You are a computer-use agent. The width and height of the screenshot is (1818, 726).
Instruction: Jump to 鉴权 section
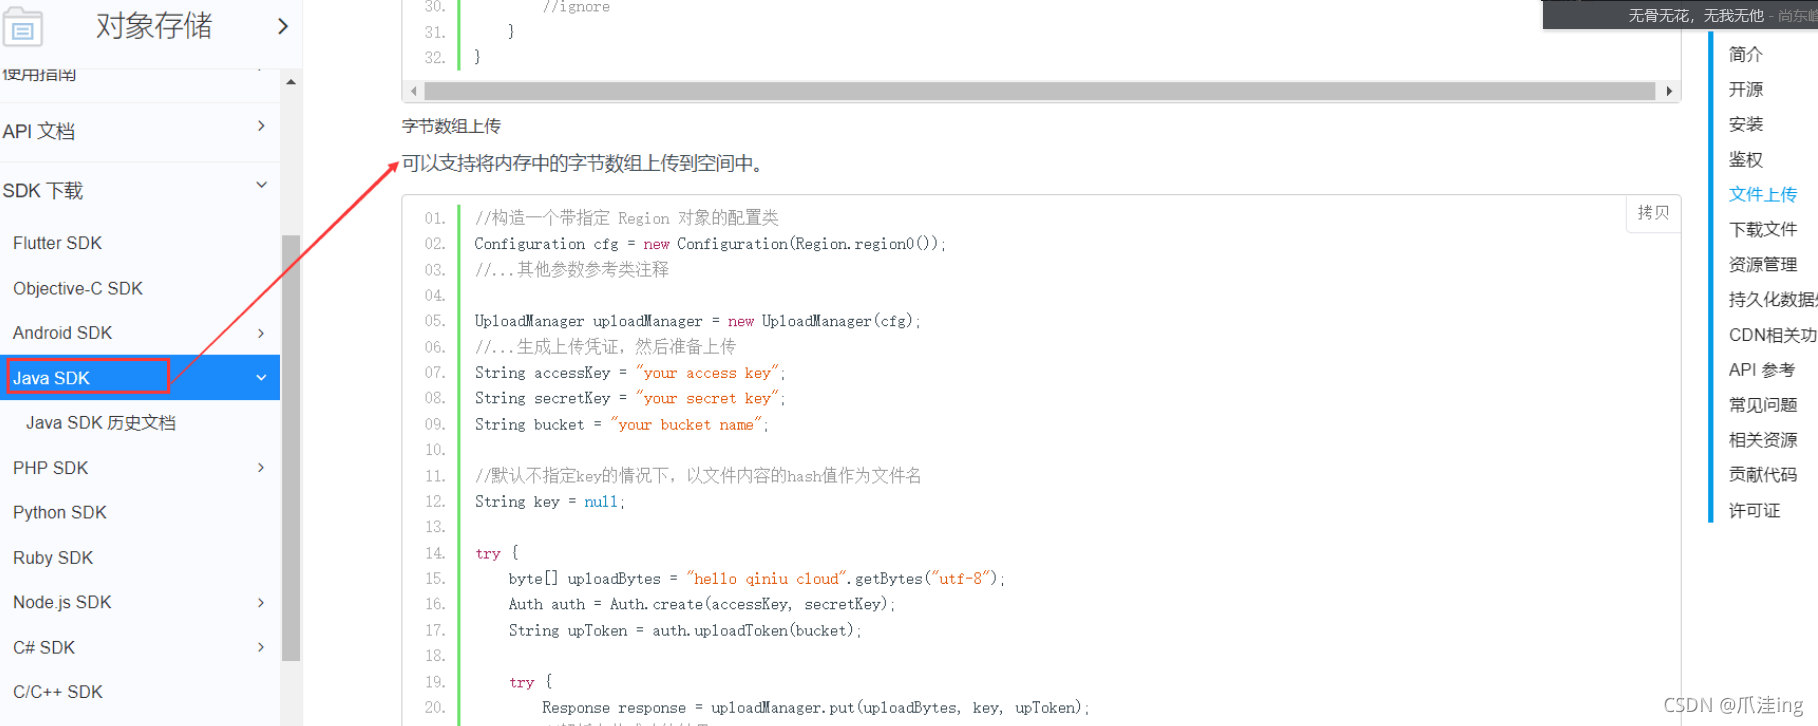[x=1745, y=159]
